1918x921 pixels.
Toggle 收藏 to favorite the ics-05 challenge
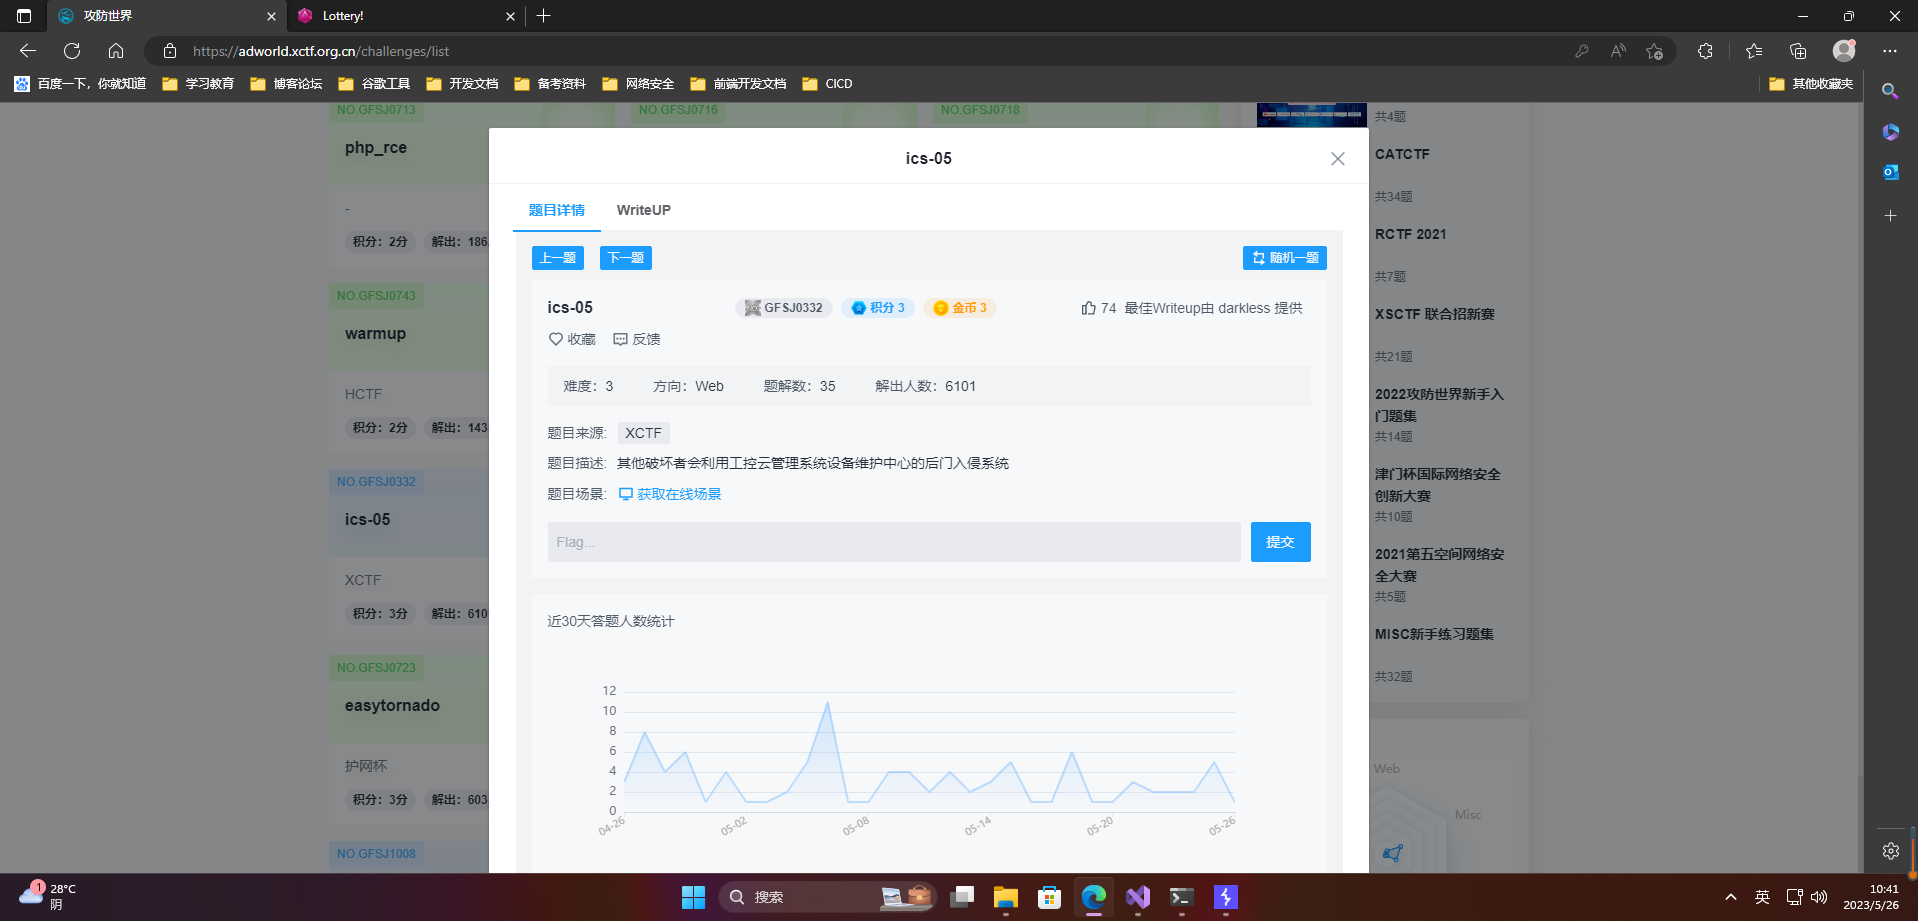[x=571, y=339]
